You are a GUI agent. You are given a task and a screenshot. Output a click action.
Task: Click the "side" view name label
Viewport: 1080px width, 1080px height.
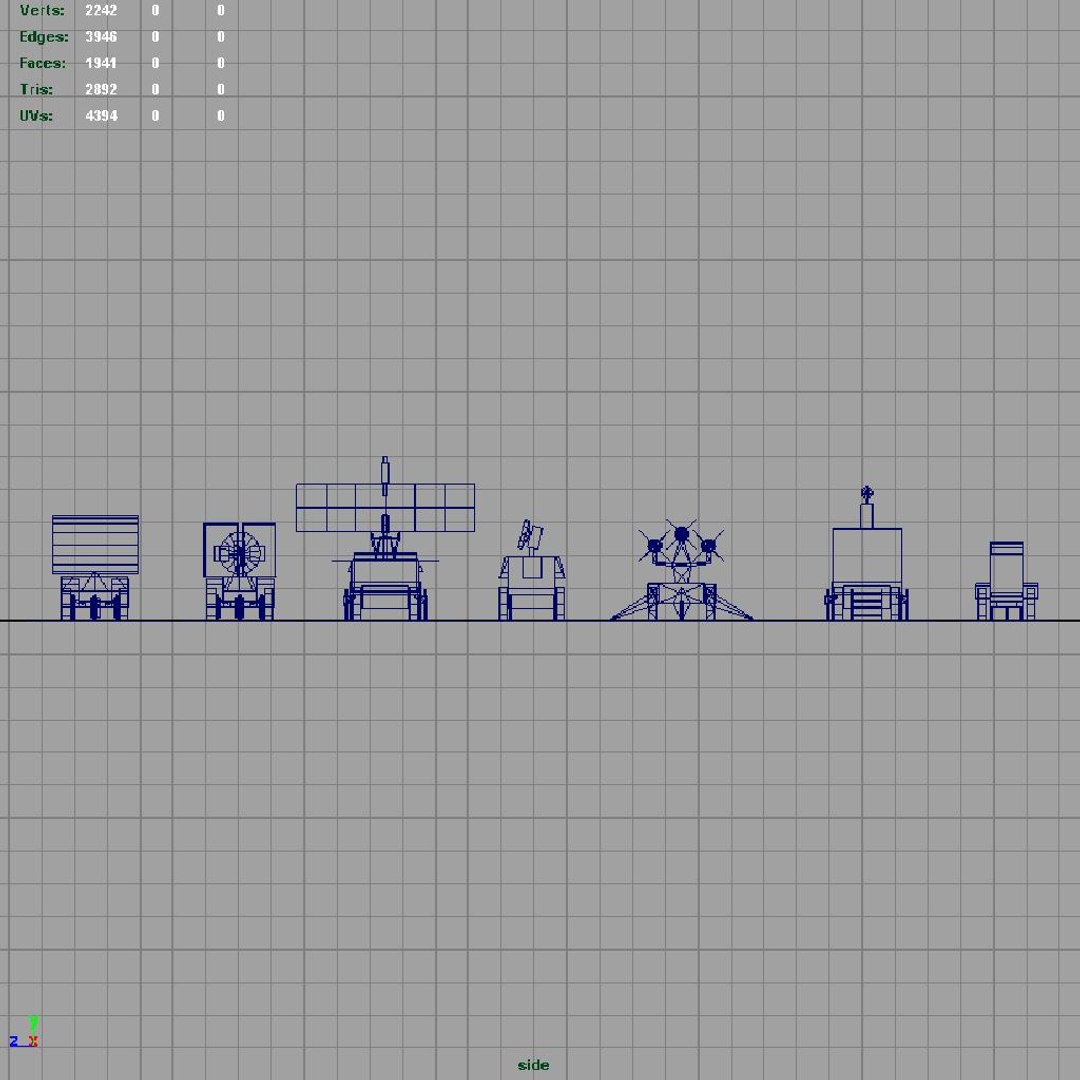point(533,1065)
